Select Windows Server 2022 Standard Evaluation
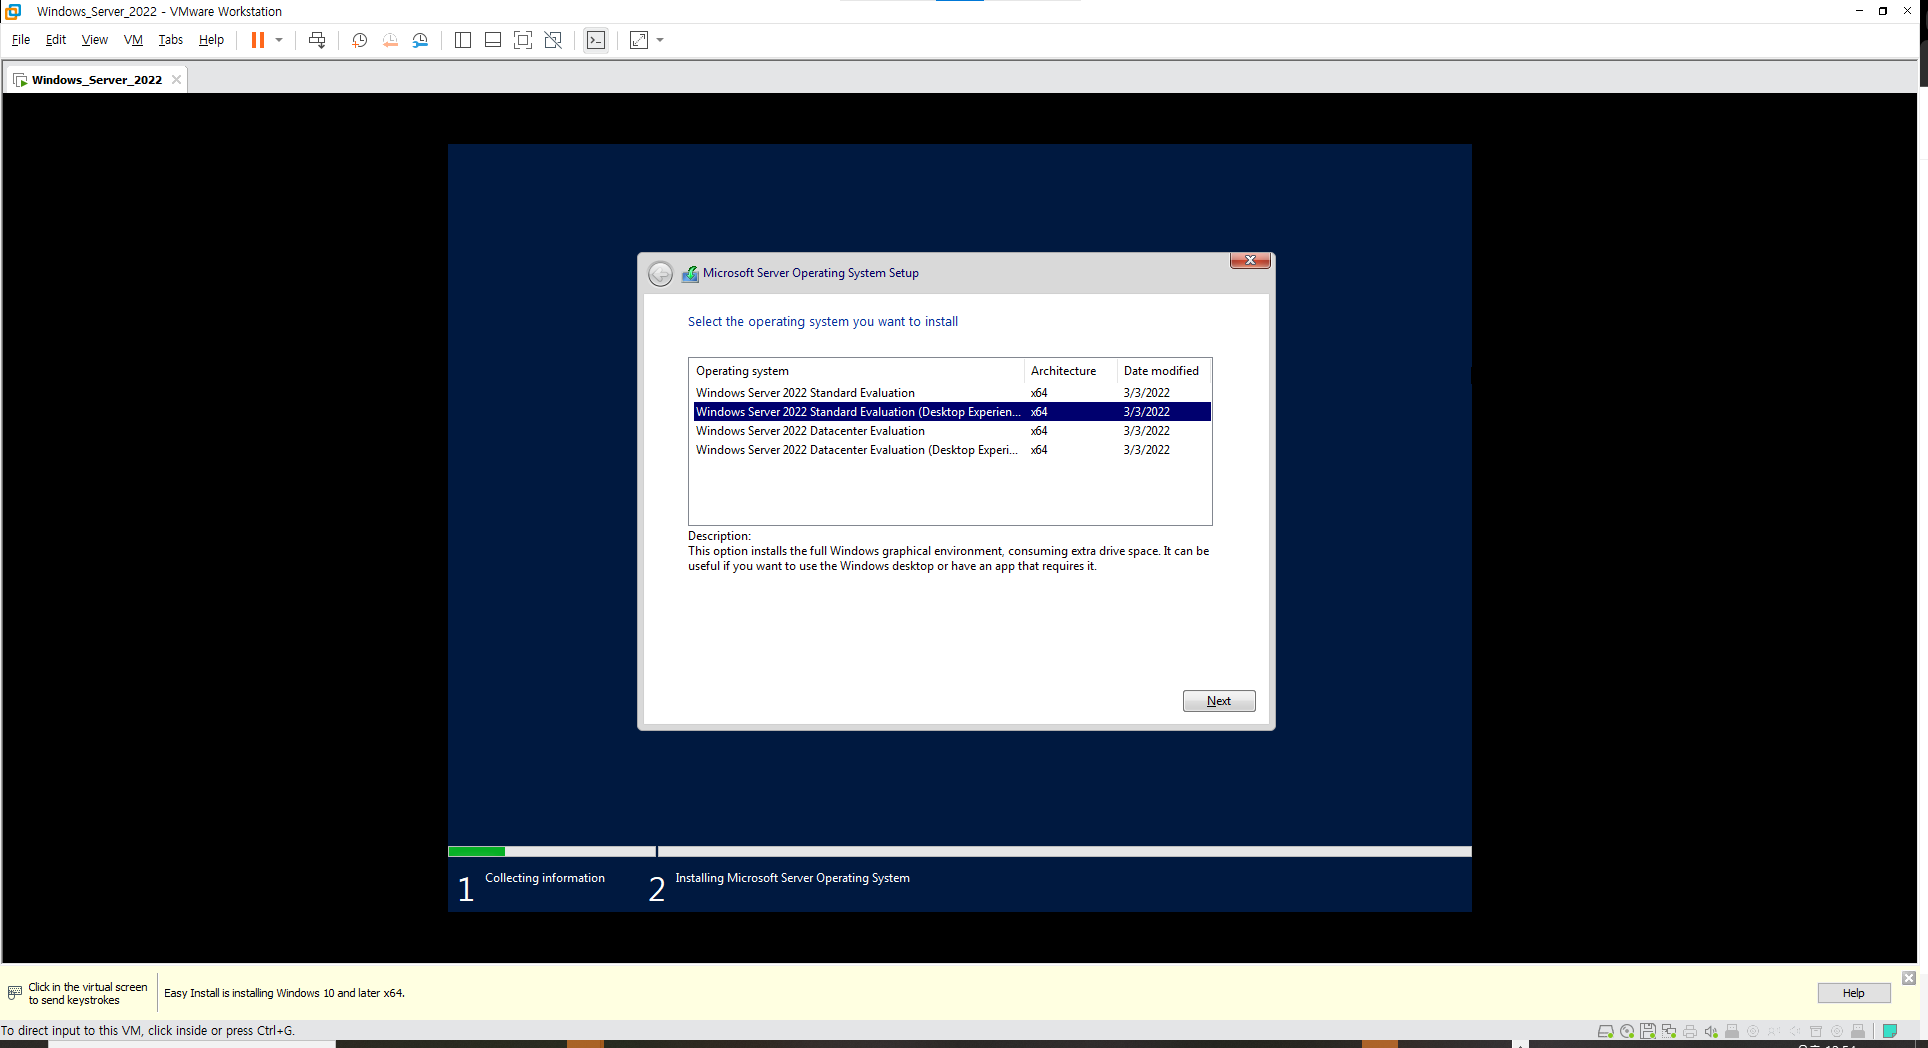This screenshot has width=1928, height=1048. click(x=952, y=393)
